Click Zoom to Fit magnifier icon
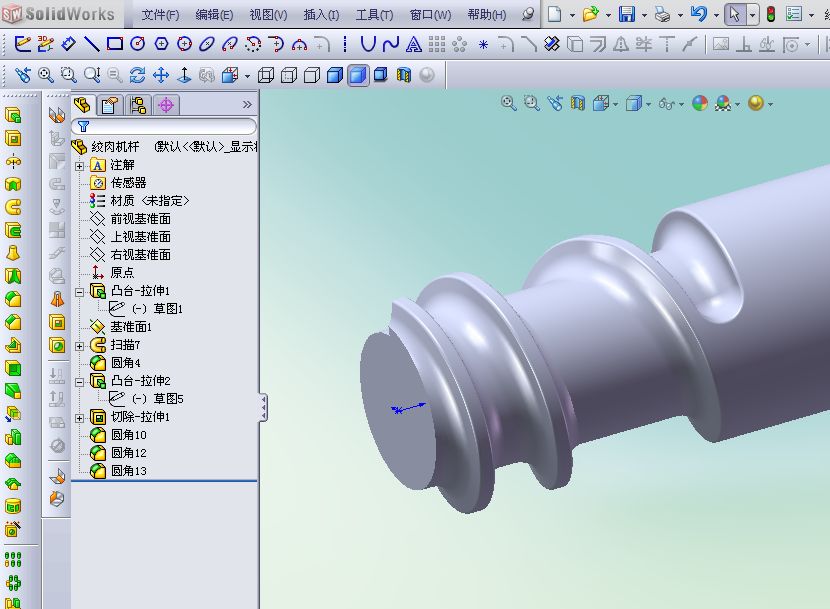830x609 pixels. (x=46, y=75)
